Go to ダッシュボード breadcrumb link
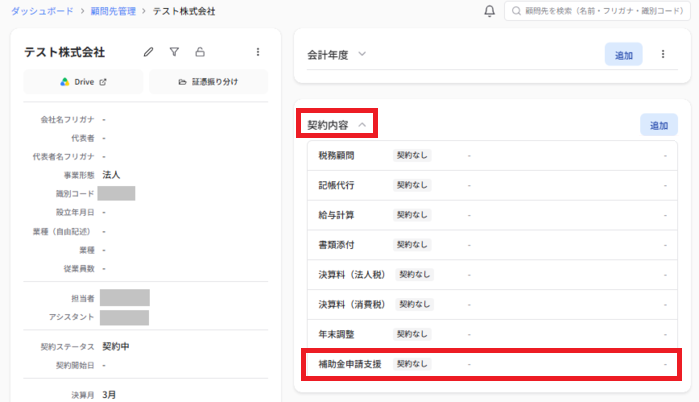The height and width of the screenshot is (402, 699). click(42, 11)
